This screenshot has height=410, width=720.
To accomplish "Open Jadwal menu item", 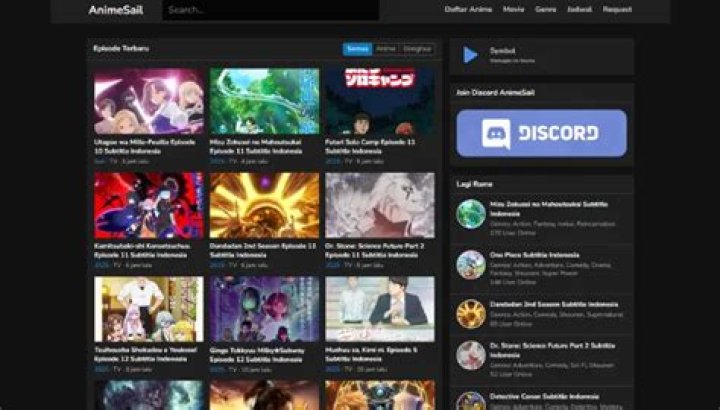I will click(579, 9).
